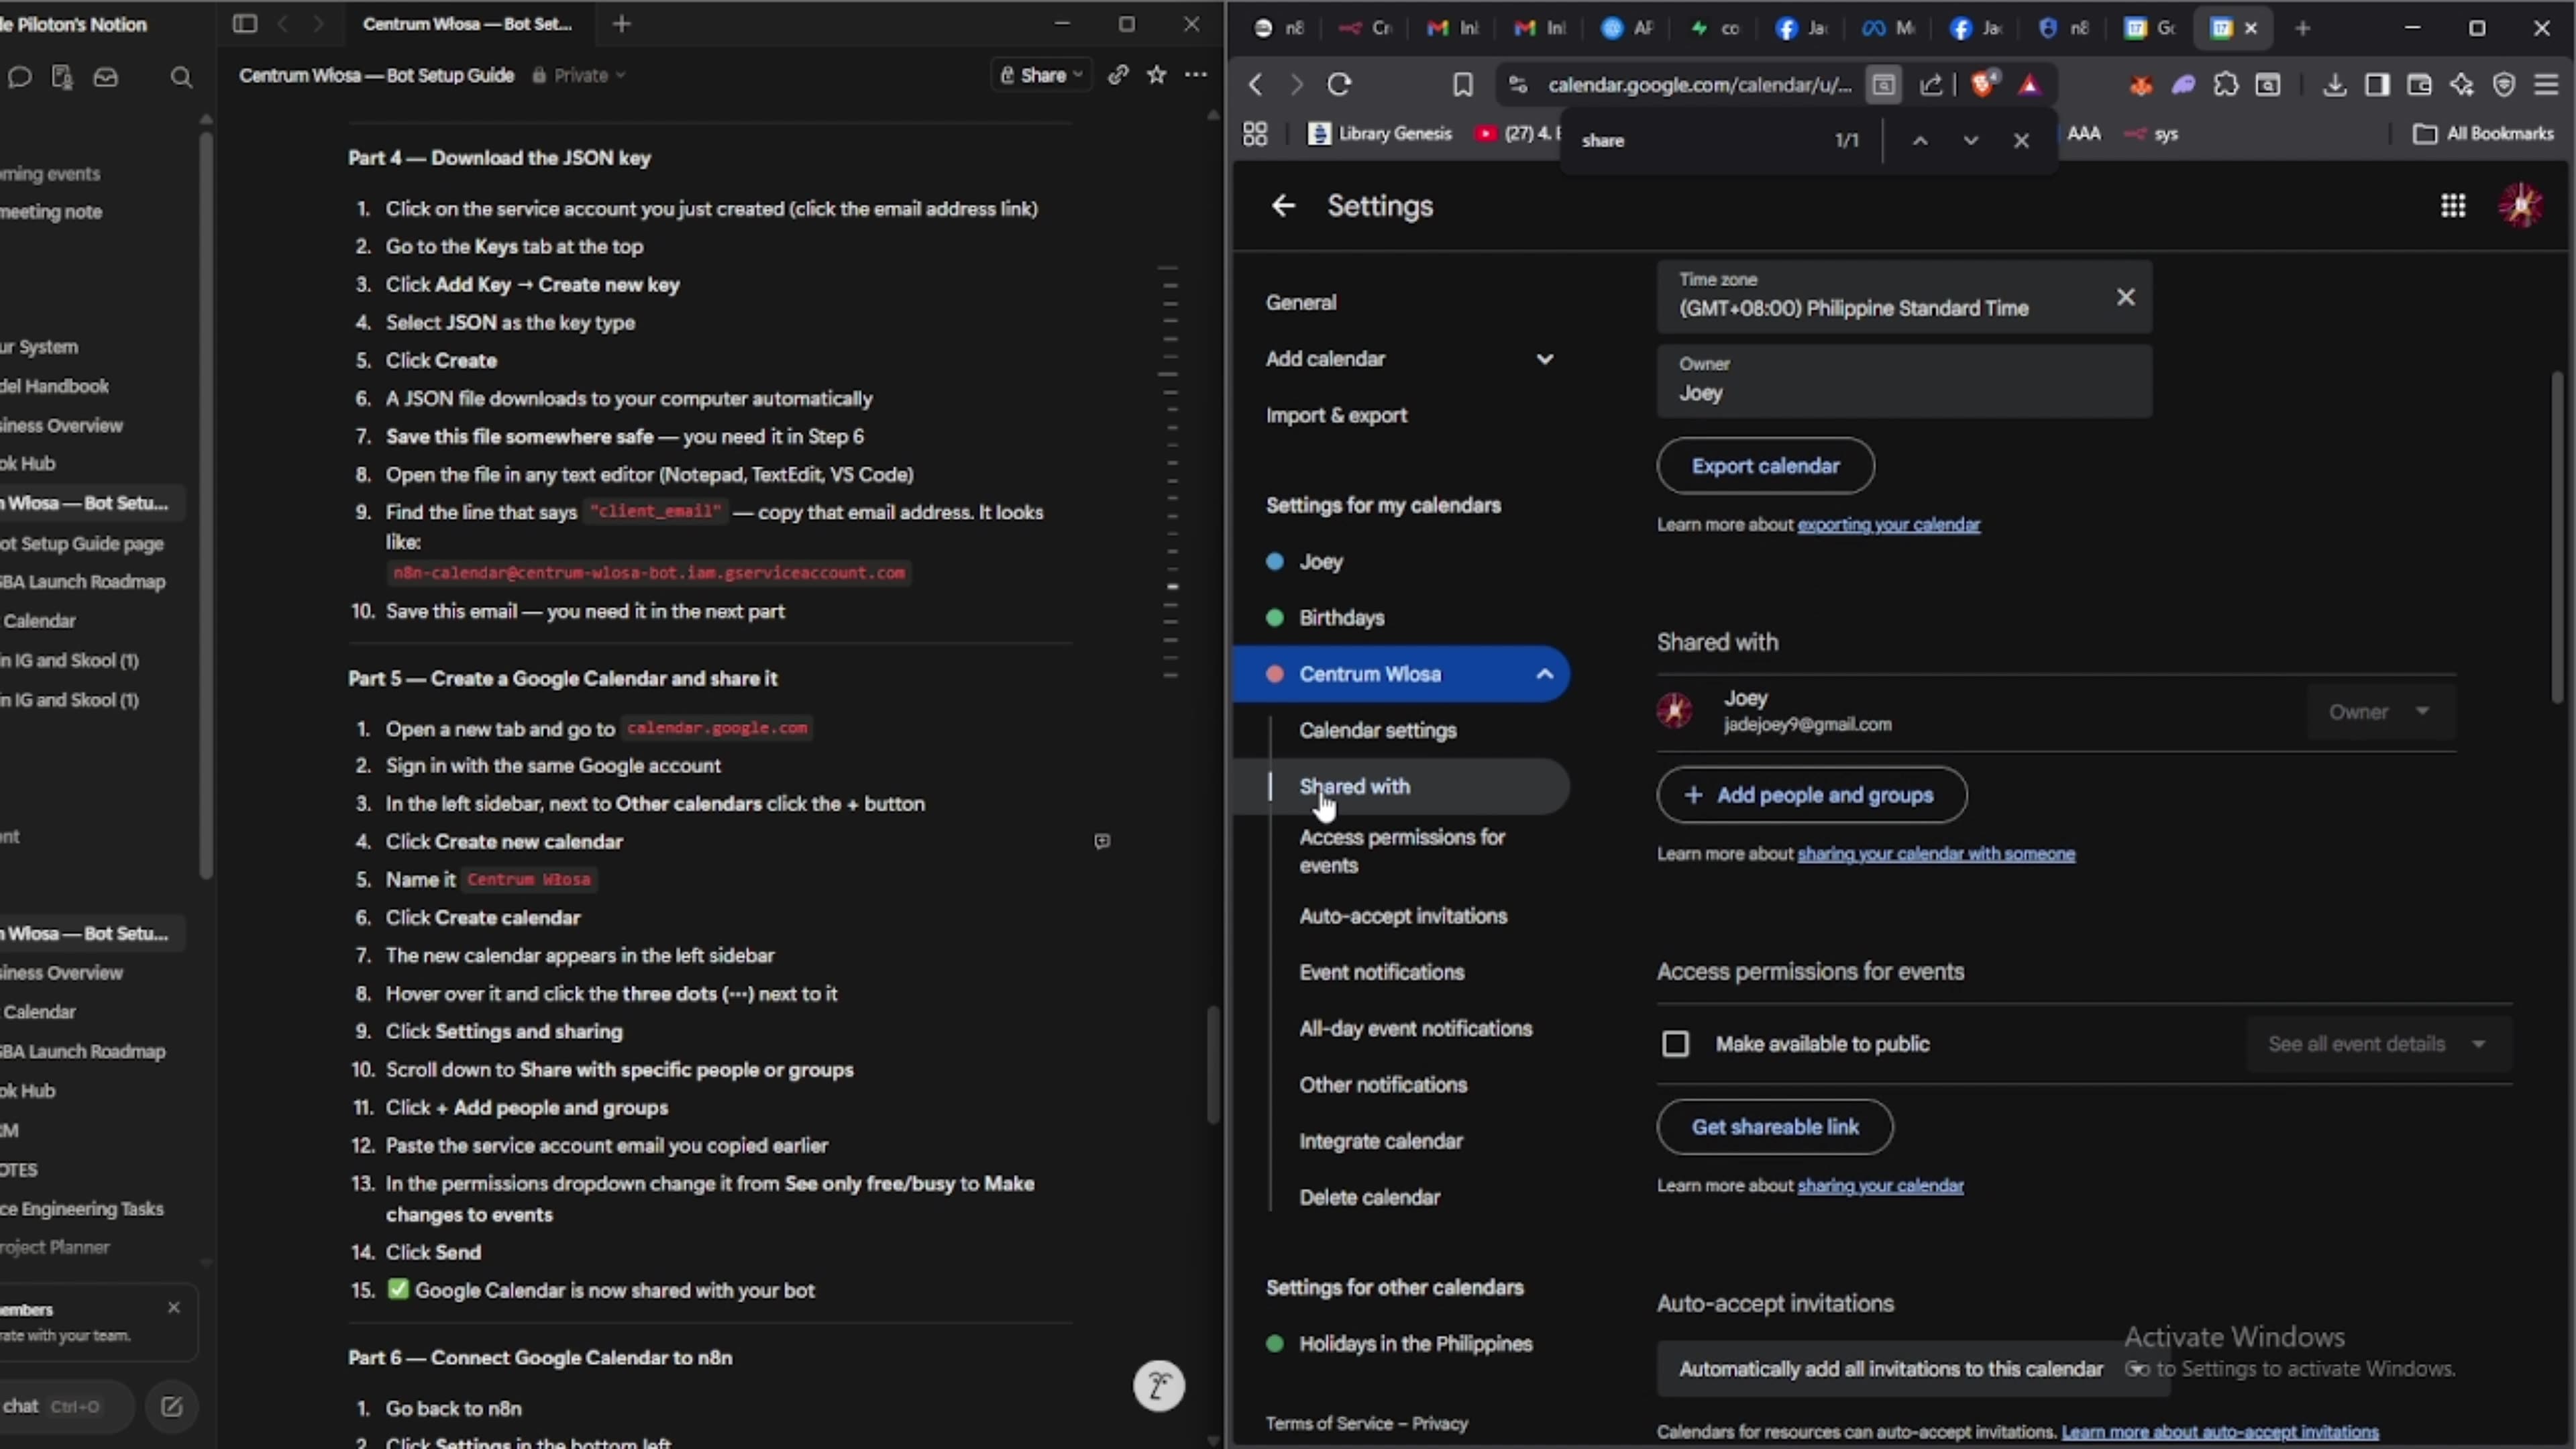Click Add people and groups button

(x=1812, y=796)
